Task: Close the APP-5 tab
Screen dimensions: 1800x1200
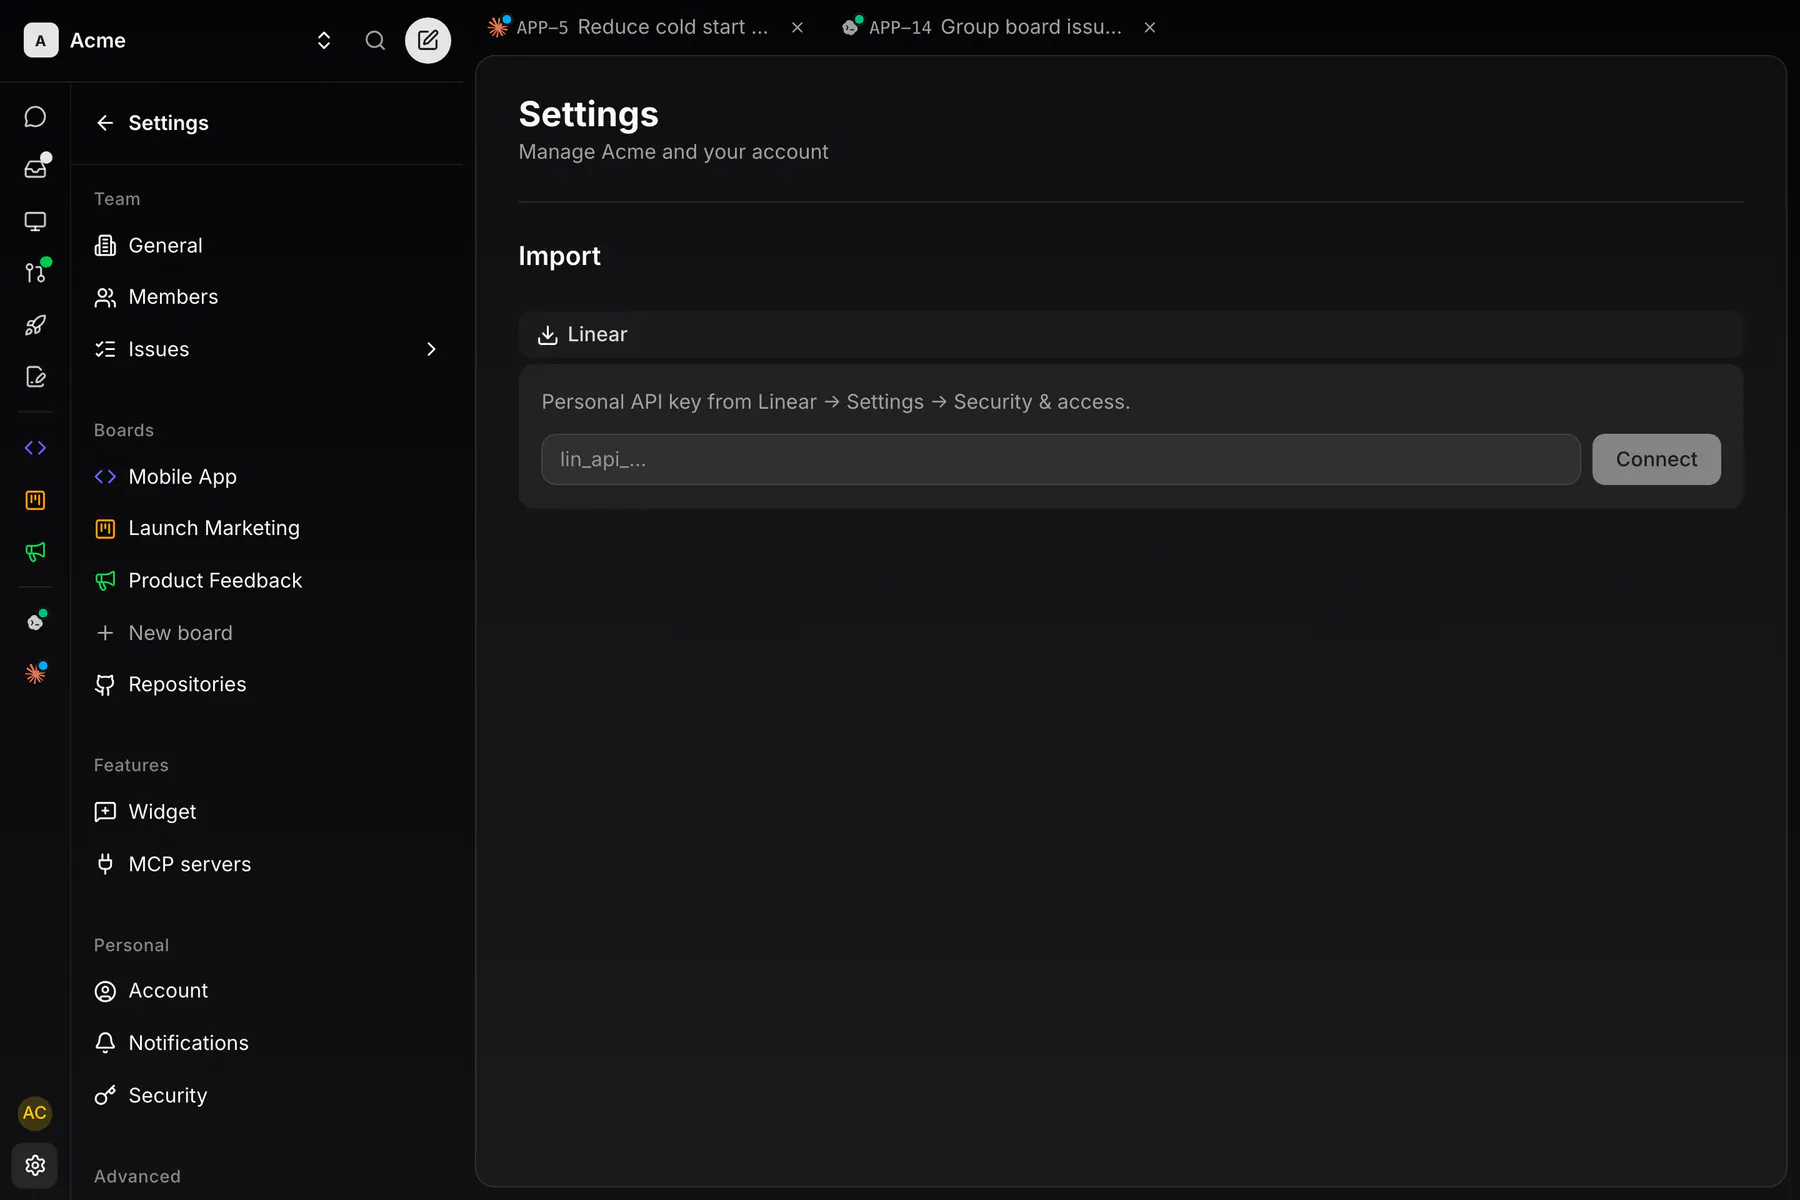Action: [x=797, y=28]
